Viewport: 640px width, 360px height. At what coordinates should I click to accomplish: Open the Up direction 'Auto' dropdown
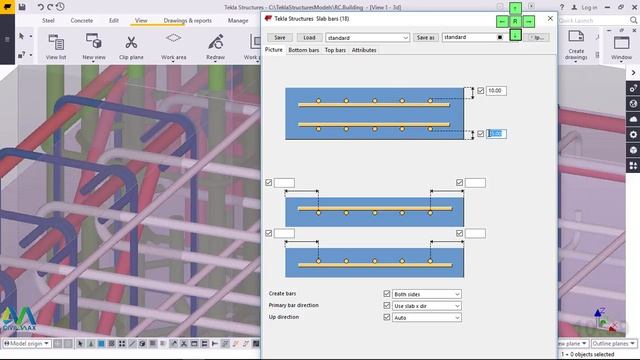[x=427, y=317]
